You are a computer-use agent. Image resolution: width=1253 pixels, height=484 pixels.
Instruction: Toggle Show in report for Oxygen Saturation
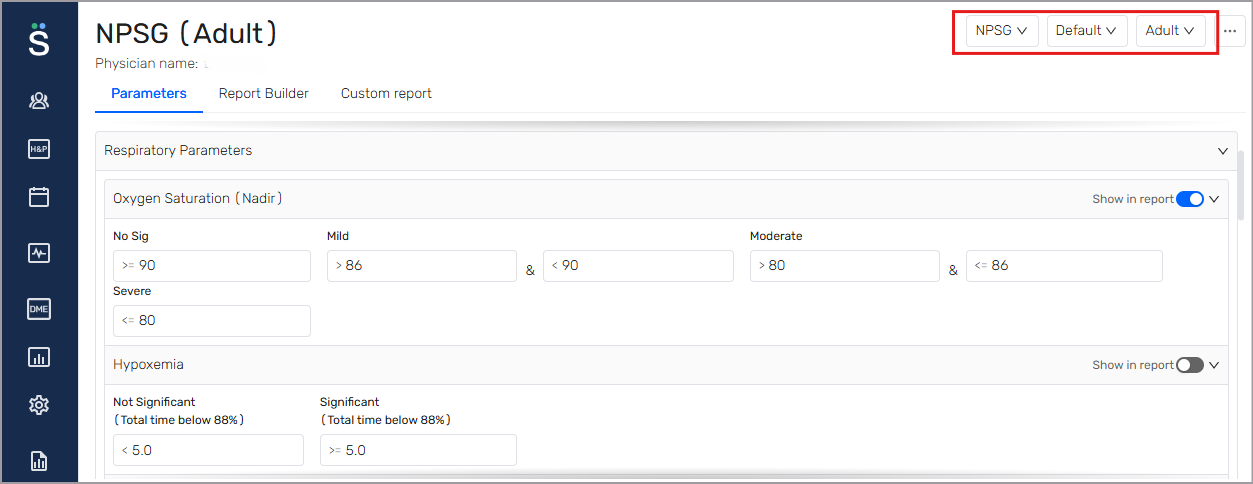(1190, 199)
